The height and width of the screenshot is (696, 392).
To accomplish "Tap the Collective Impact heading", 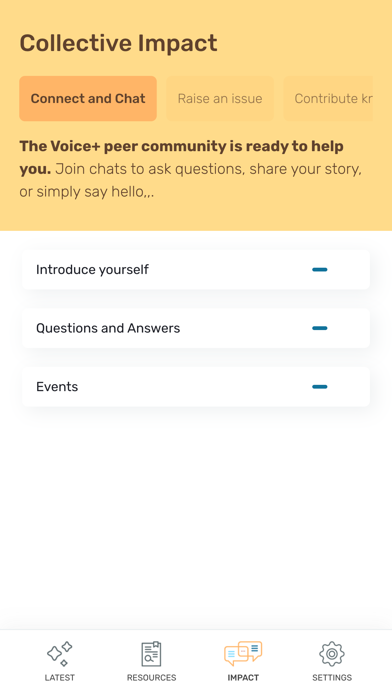I will click(x=118, y=43).
